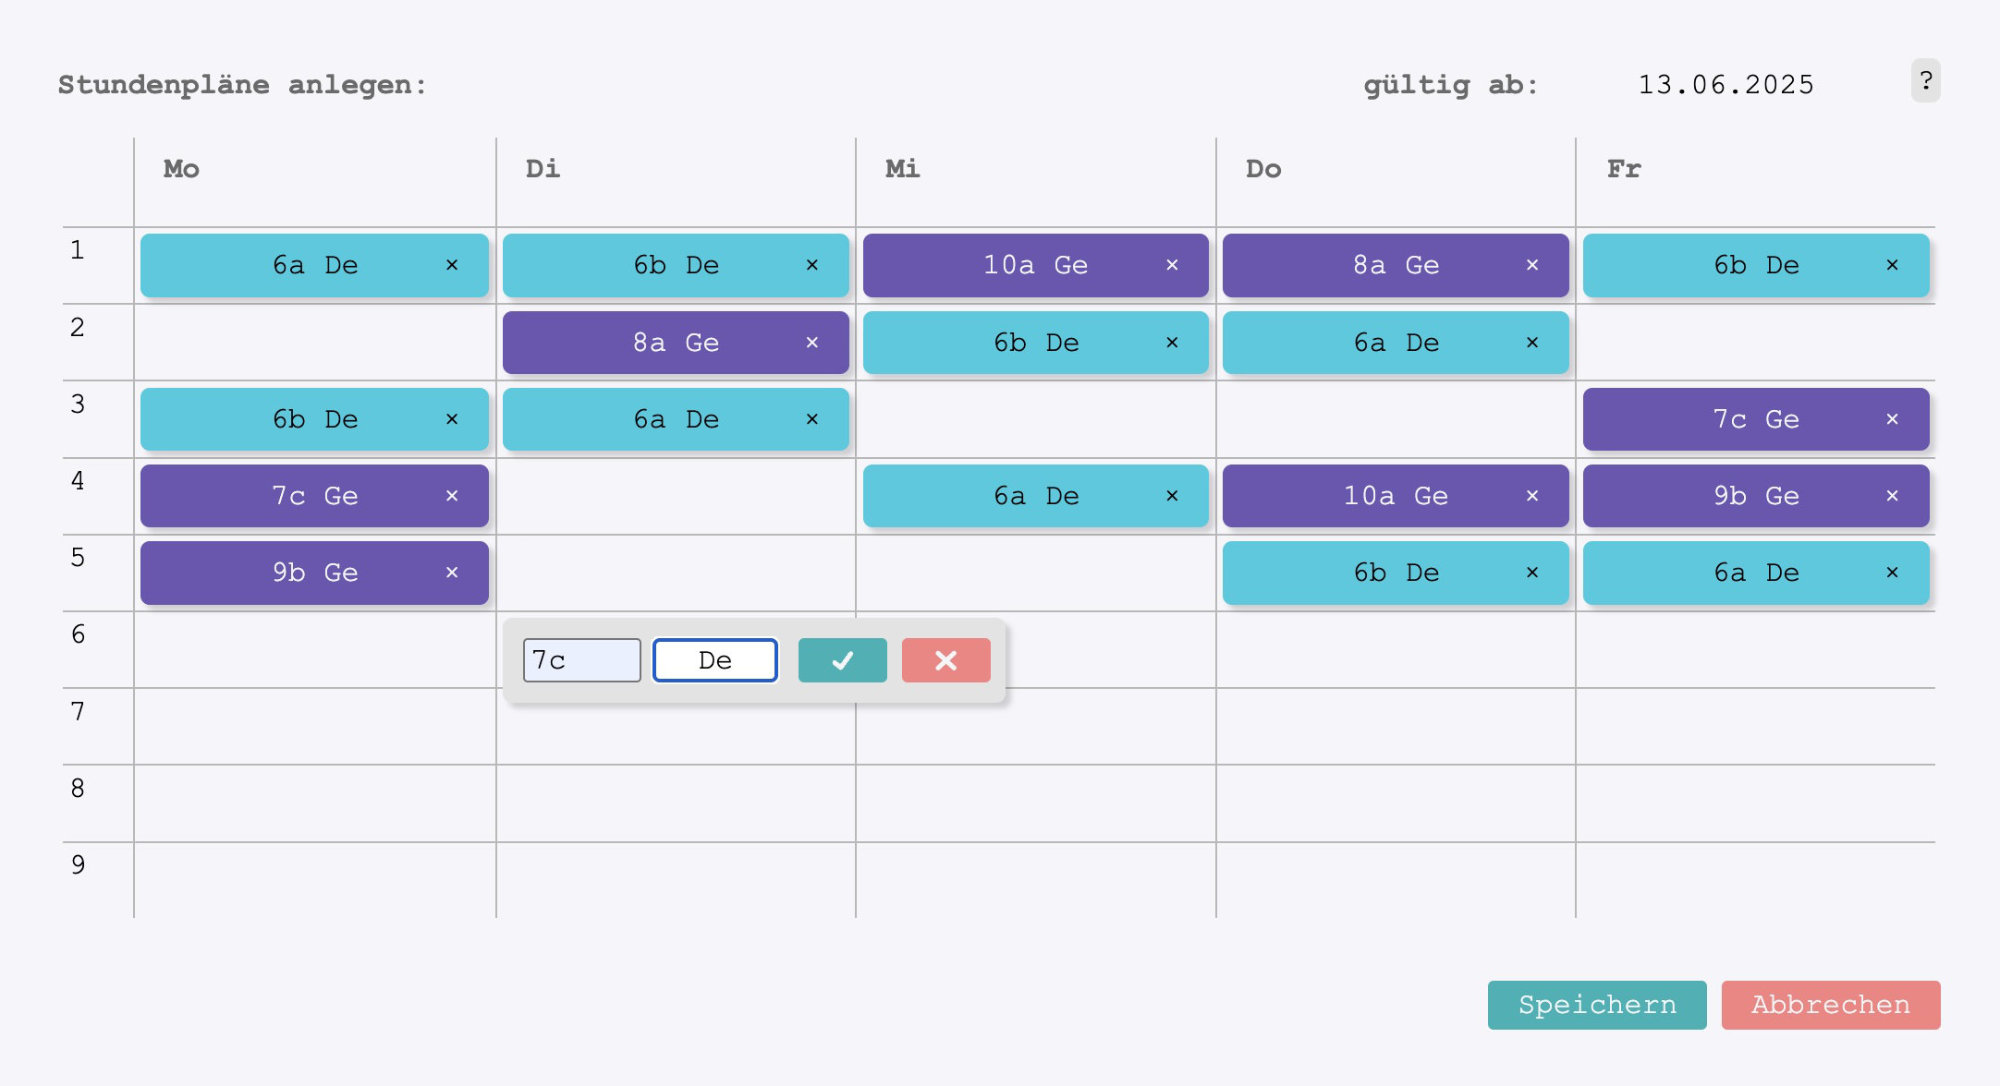Select the empty Monday period 2 cell
Image resolution: width=2000 pixels, height=1086 pixels.
tap(315, 342)
